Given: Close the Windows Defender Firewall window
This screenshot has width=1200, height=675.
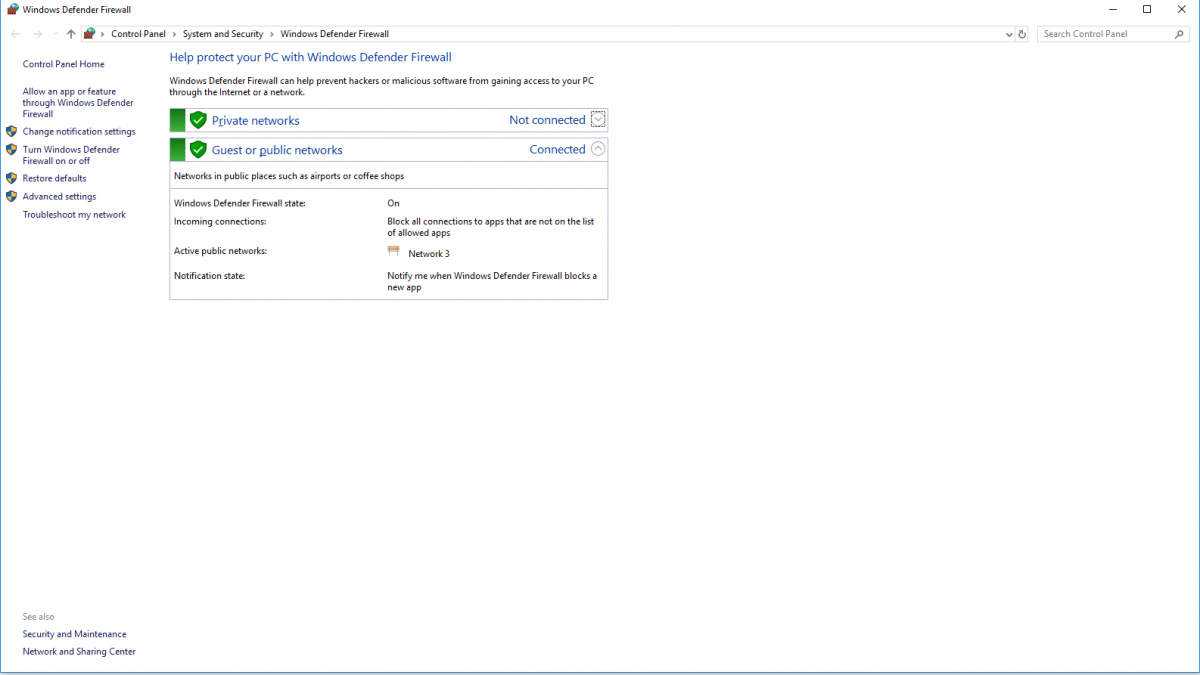Looking at the screenshot, I should [1181, 9].
